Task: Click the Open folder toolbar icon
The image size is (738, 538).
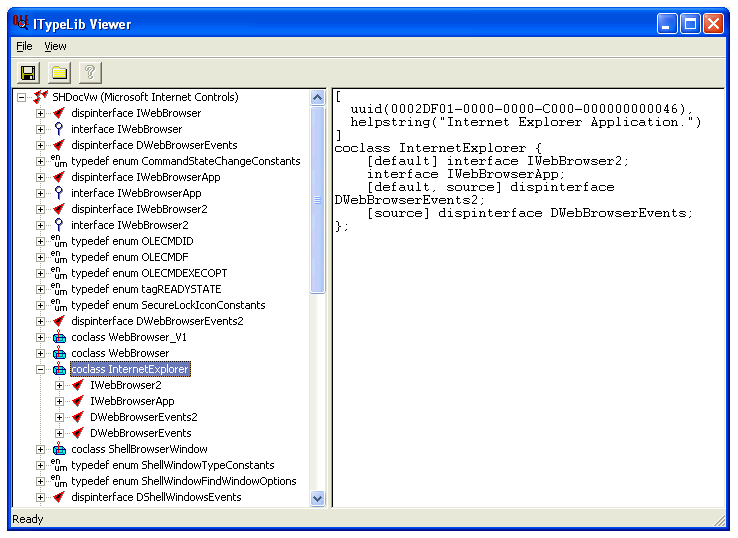Action: pyautogui.click(x=59, y=72)
